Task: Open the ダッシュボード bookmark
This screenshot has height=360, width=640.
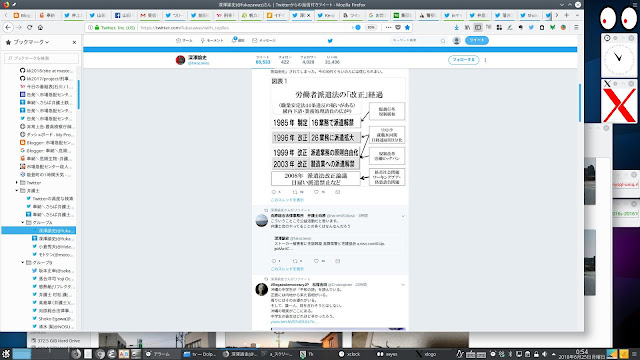Action: 46,135
